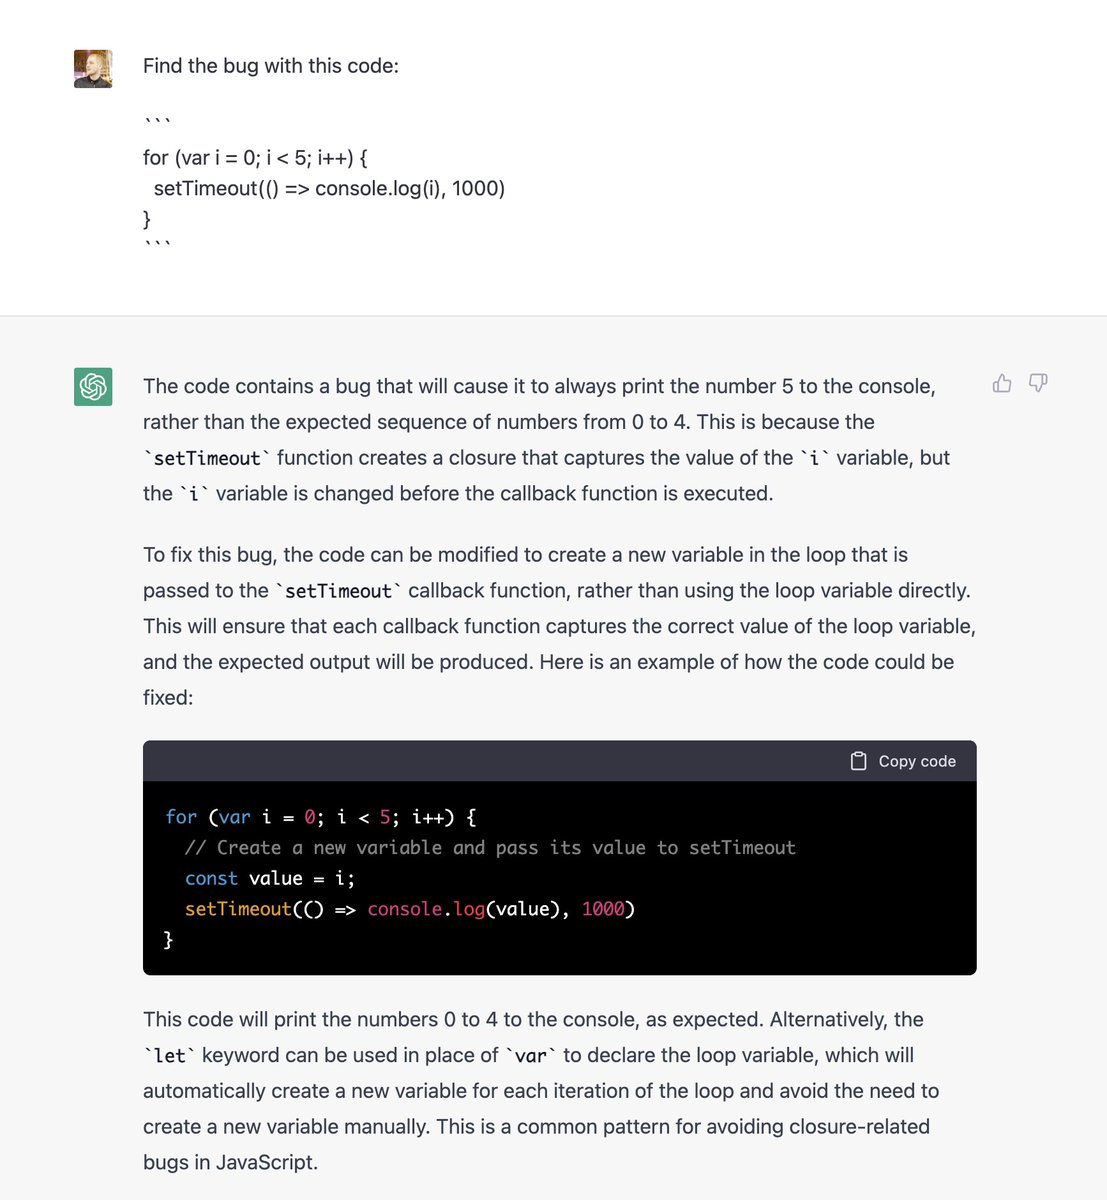Click the user's console.log(i) prompt line
The height and width of the screenshot is (1200, 1107).
coord(329,188)
